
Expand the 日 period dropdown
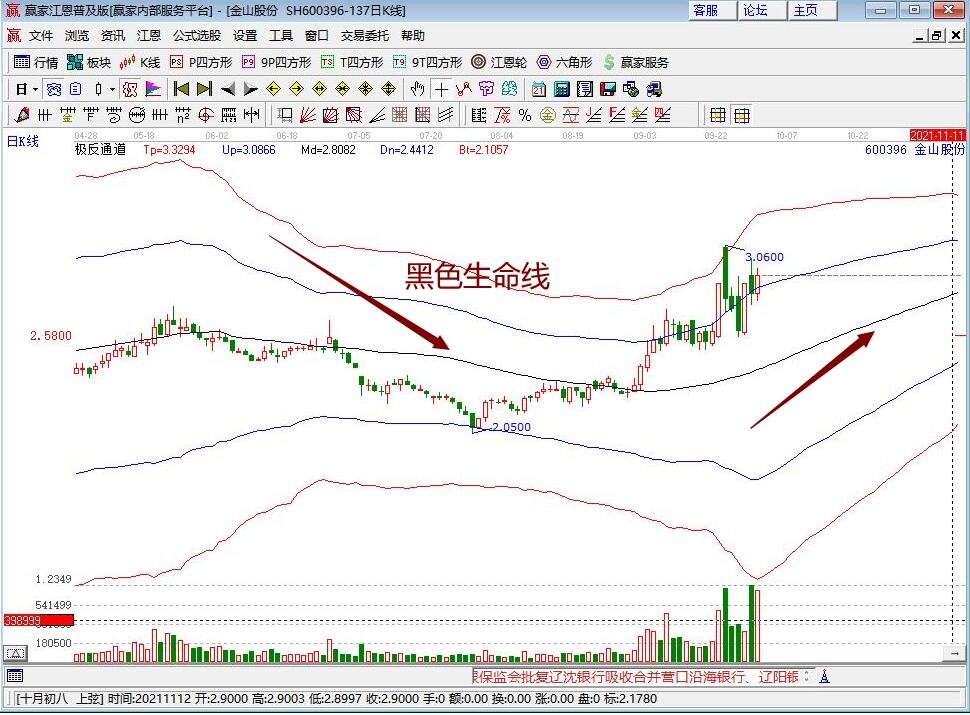click(35, 88)
